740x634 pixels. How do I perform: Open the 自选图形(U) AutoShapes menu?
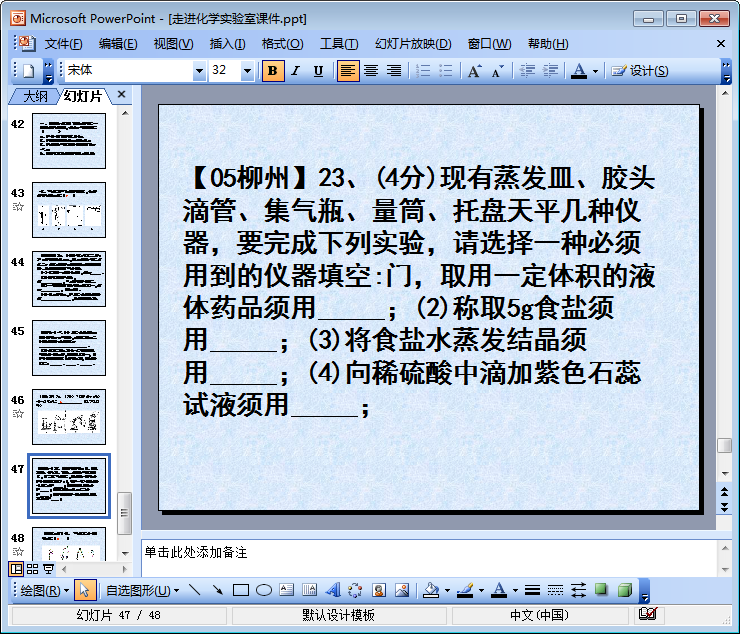(143, 590)
